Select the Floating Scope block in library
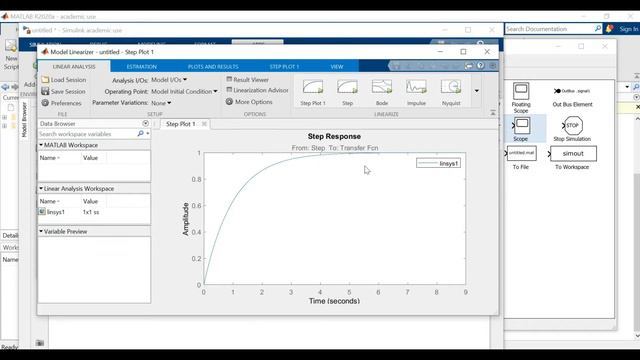The width and height of the screenshot is (640, 360). [521, 98]
